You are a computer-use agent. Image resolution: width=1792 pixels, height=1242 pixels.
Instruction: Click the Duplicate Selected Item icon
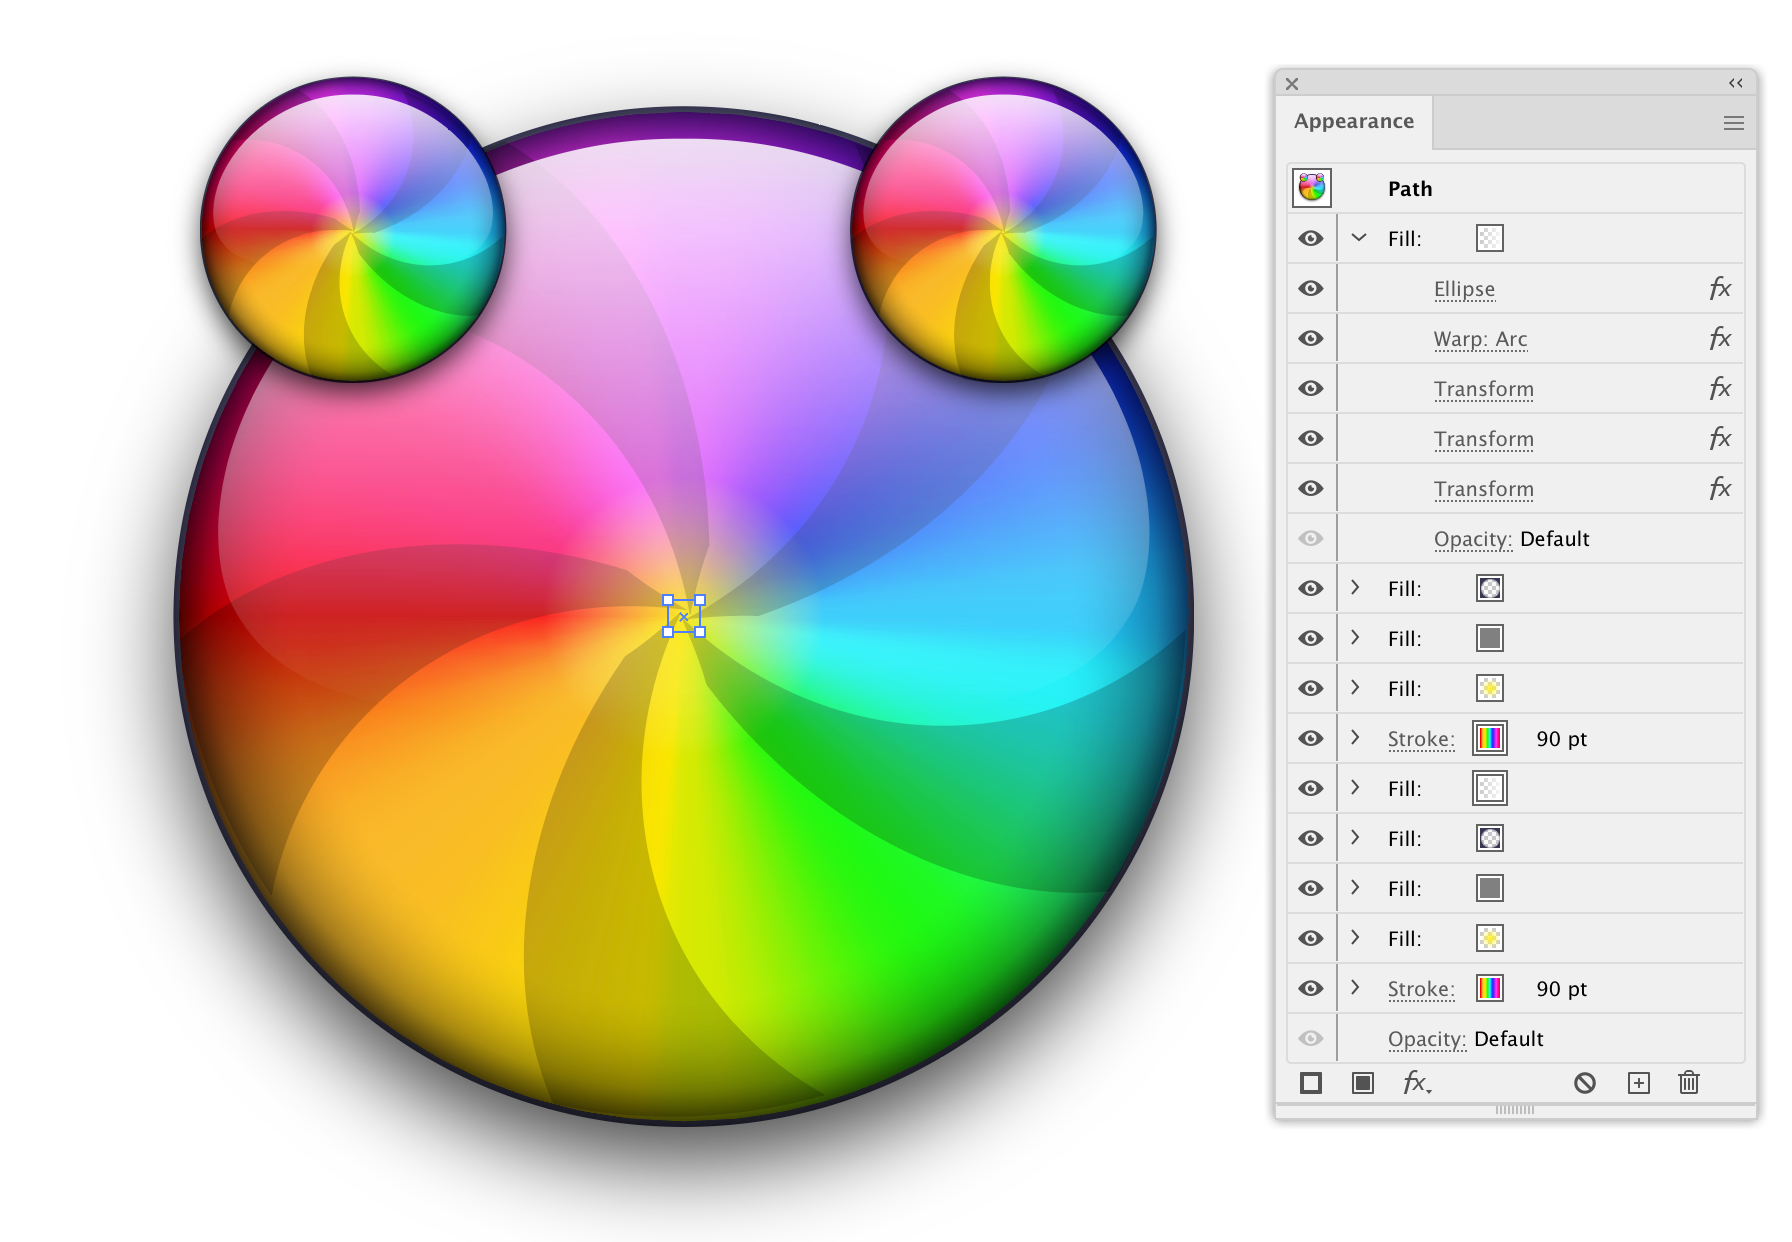point(1639,1083)
